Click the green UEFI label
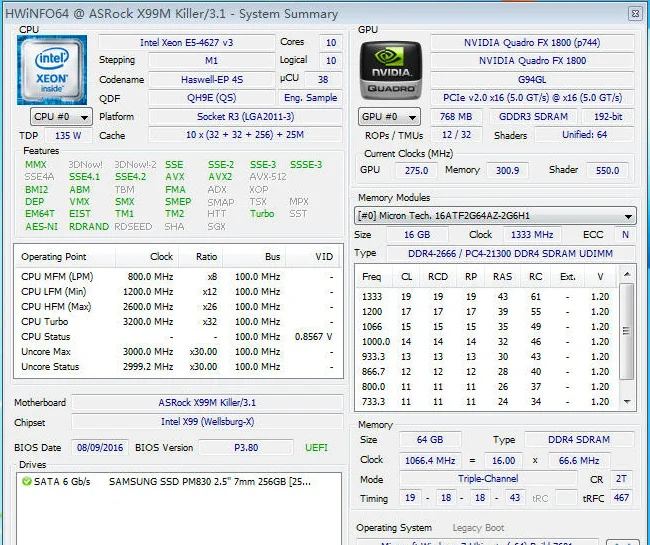This screenshot has width=650, height=545. tap(316, 448)
